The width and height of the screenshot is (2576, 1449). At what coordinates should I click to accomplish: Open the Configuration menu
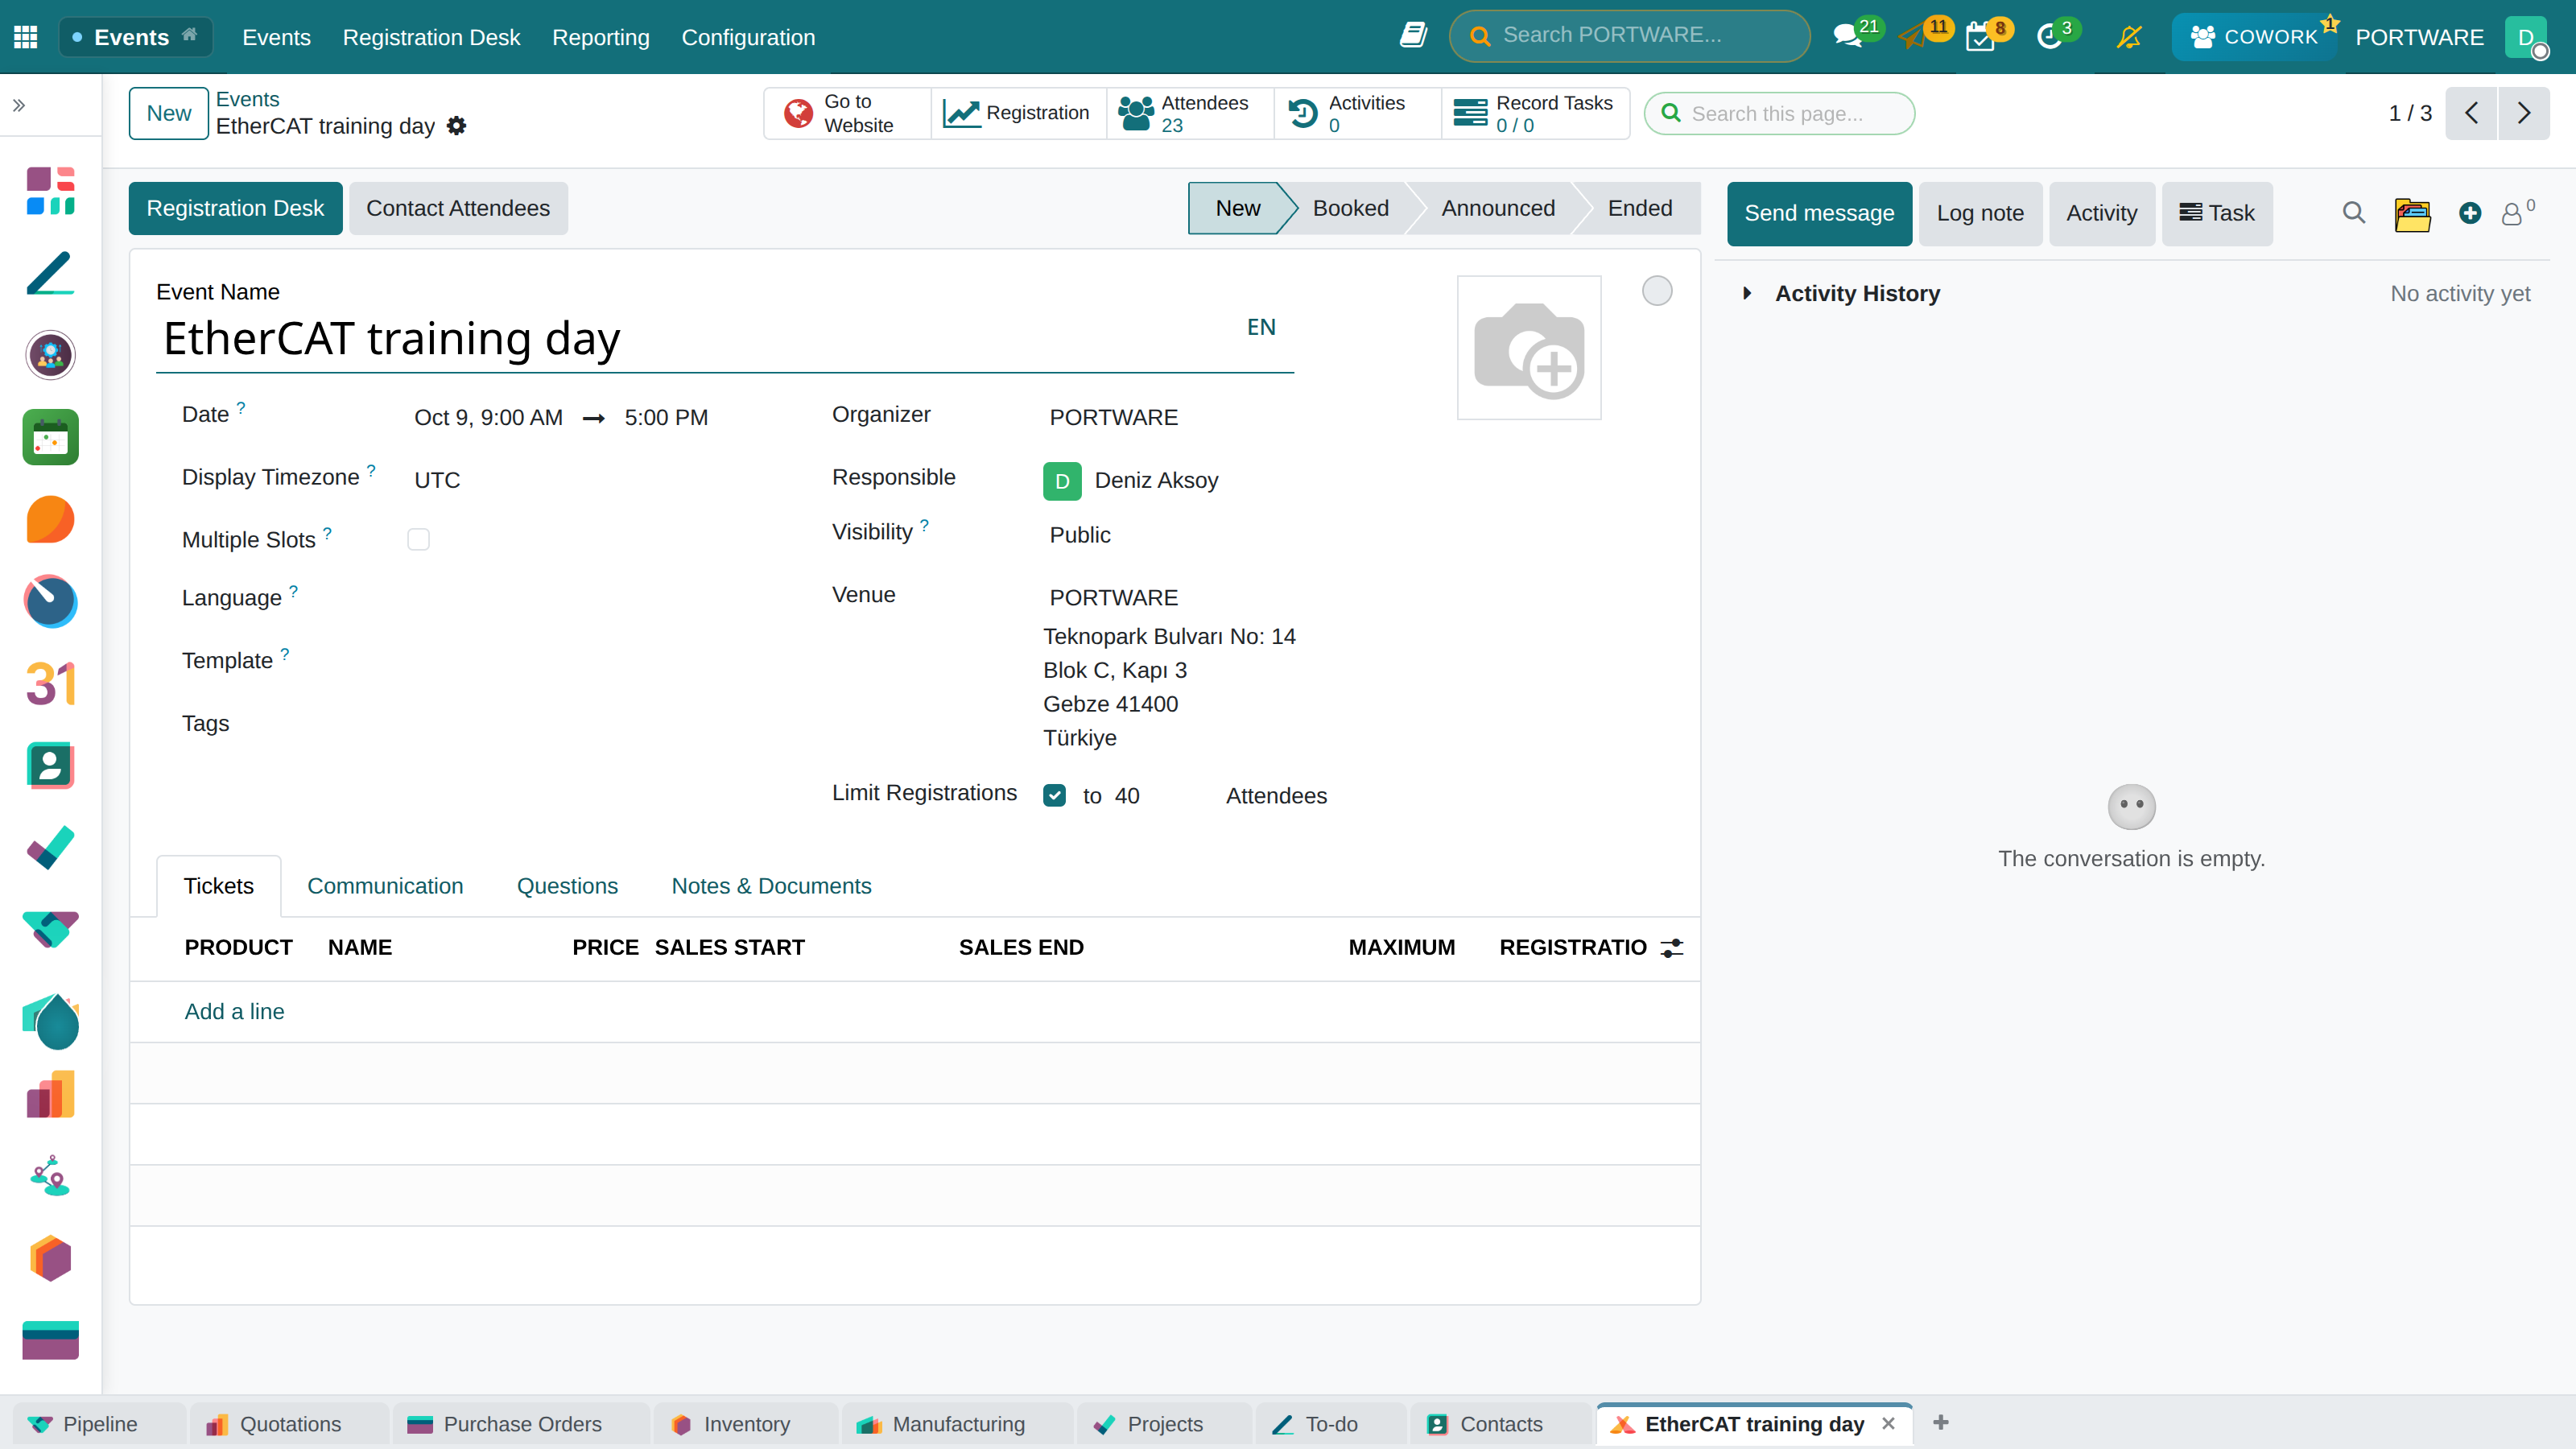pos(748,37)
